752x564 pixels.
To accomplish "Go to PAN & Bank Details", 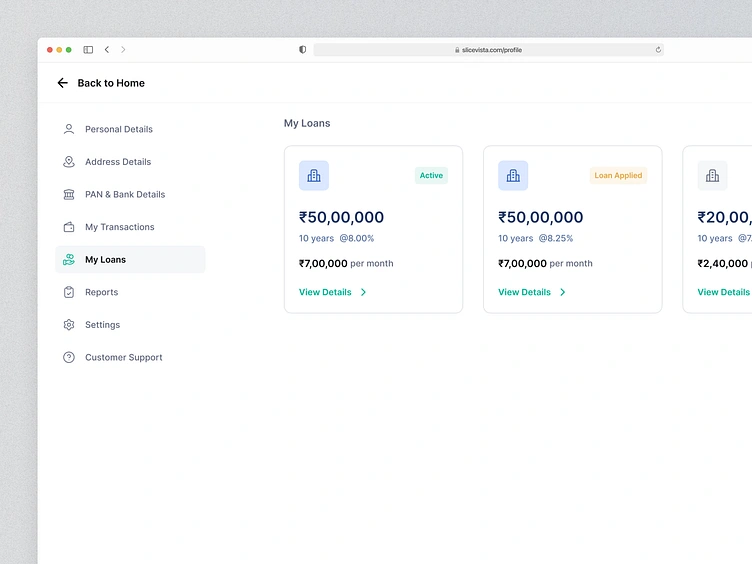I will tap(125, 194).
